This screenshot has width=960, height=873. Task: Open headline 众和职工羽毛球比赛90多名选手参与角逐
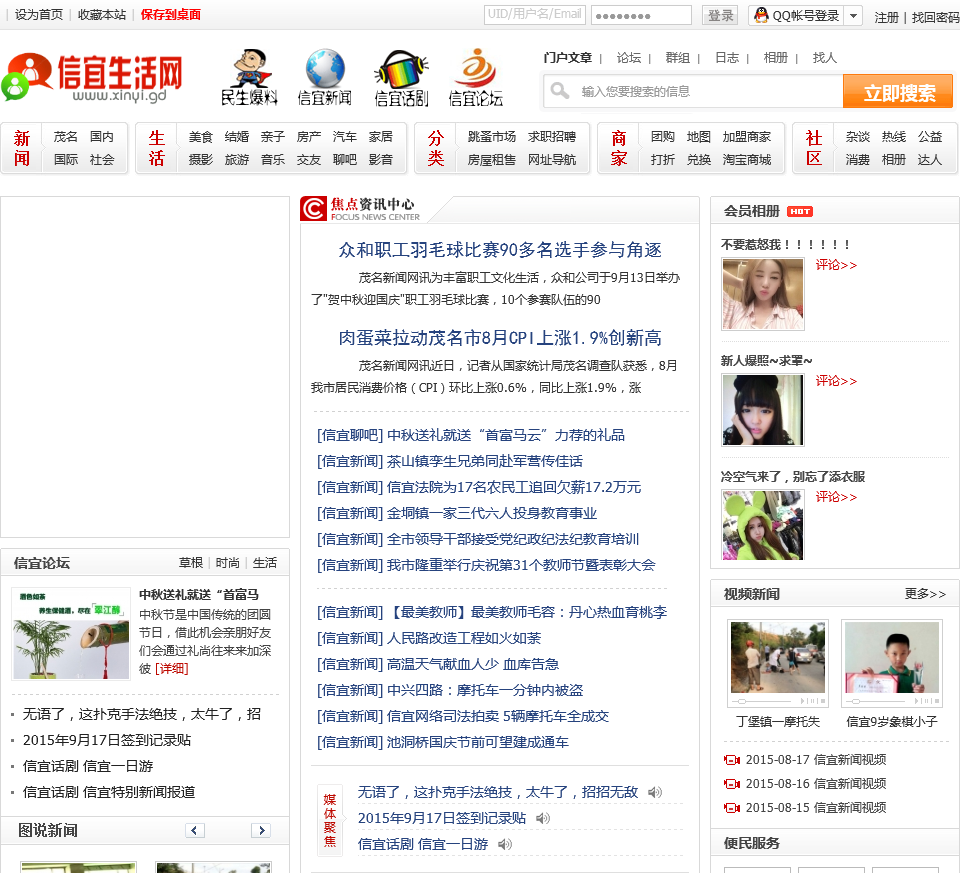500,250
